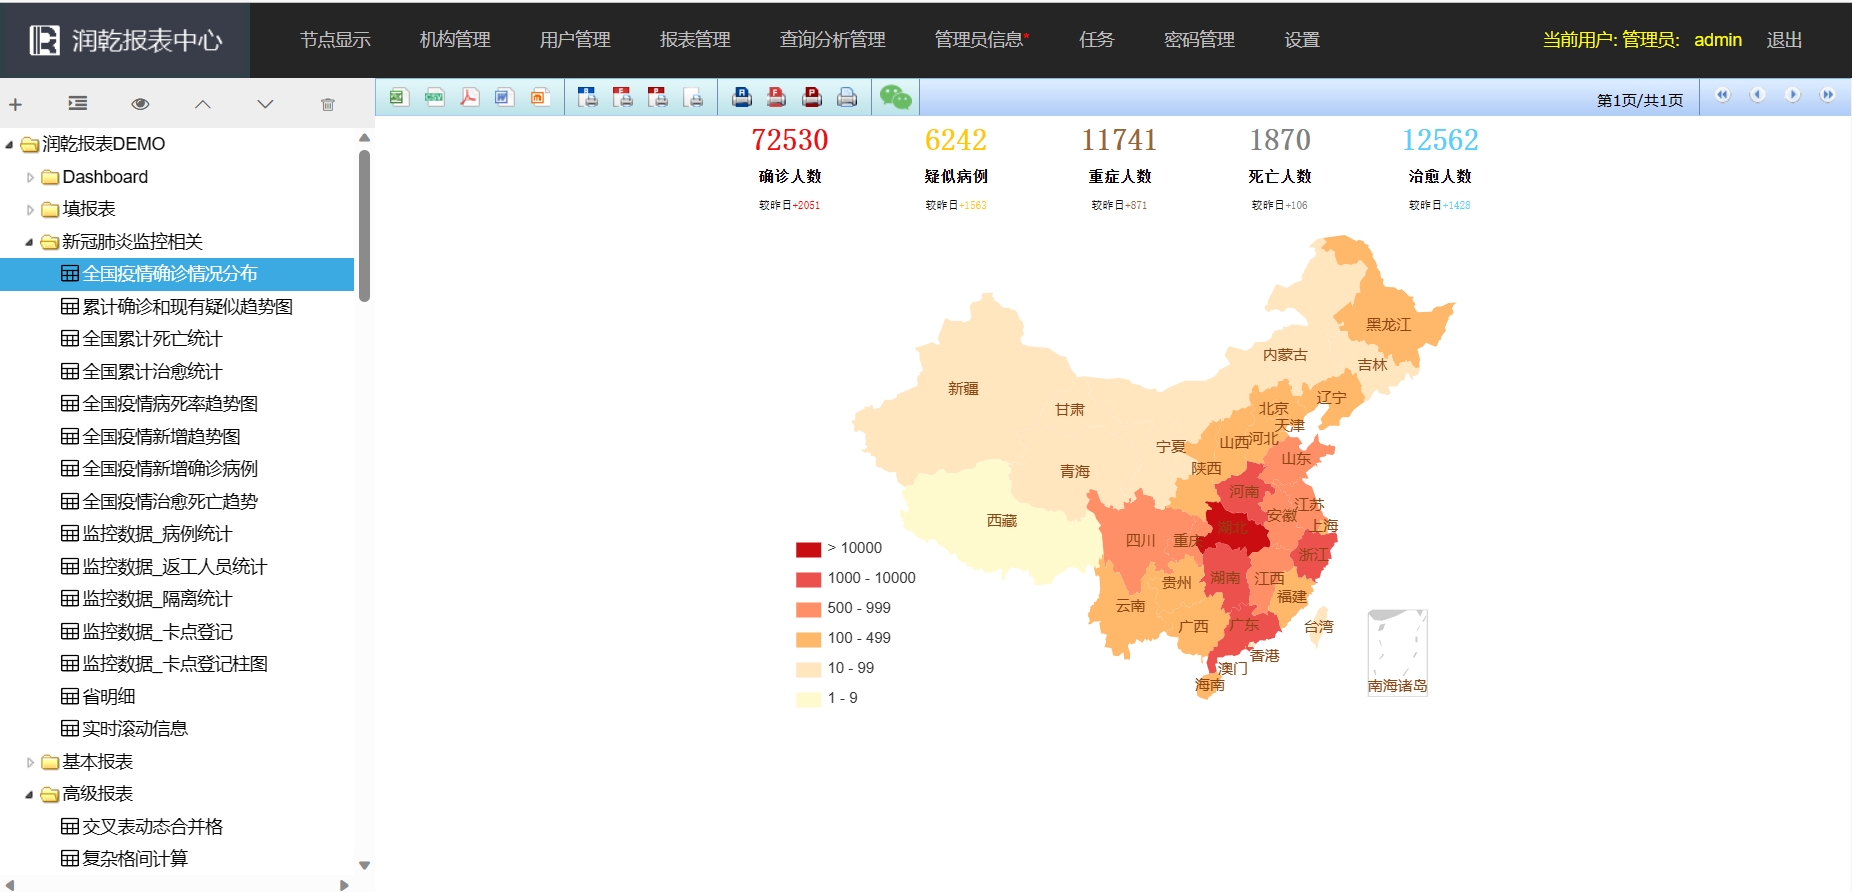Move node up with chevron icon

coord(203,104)
